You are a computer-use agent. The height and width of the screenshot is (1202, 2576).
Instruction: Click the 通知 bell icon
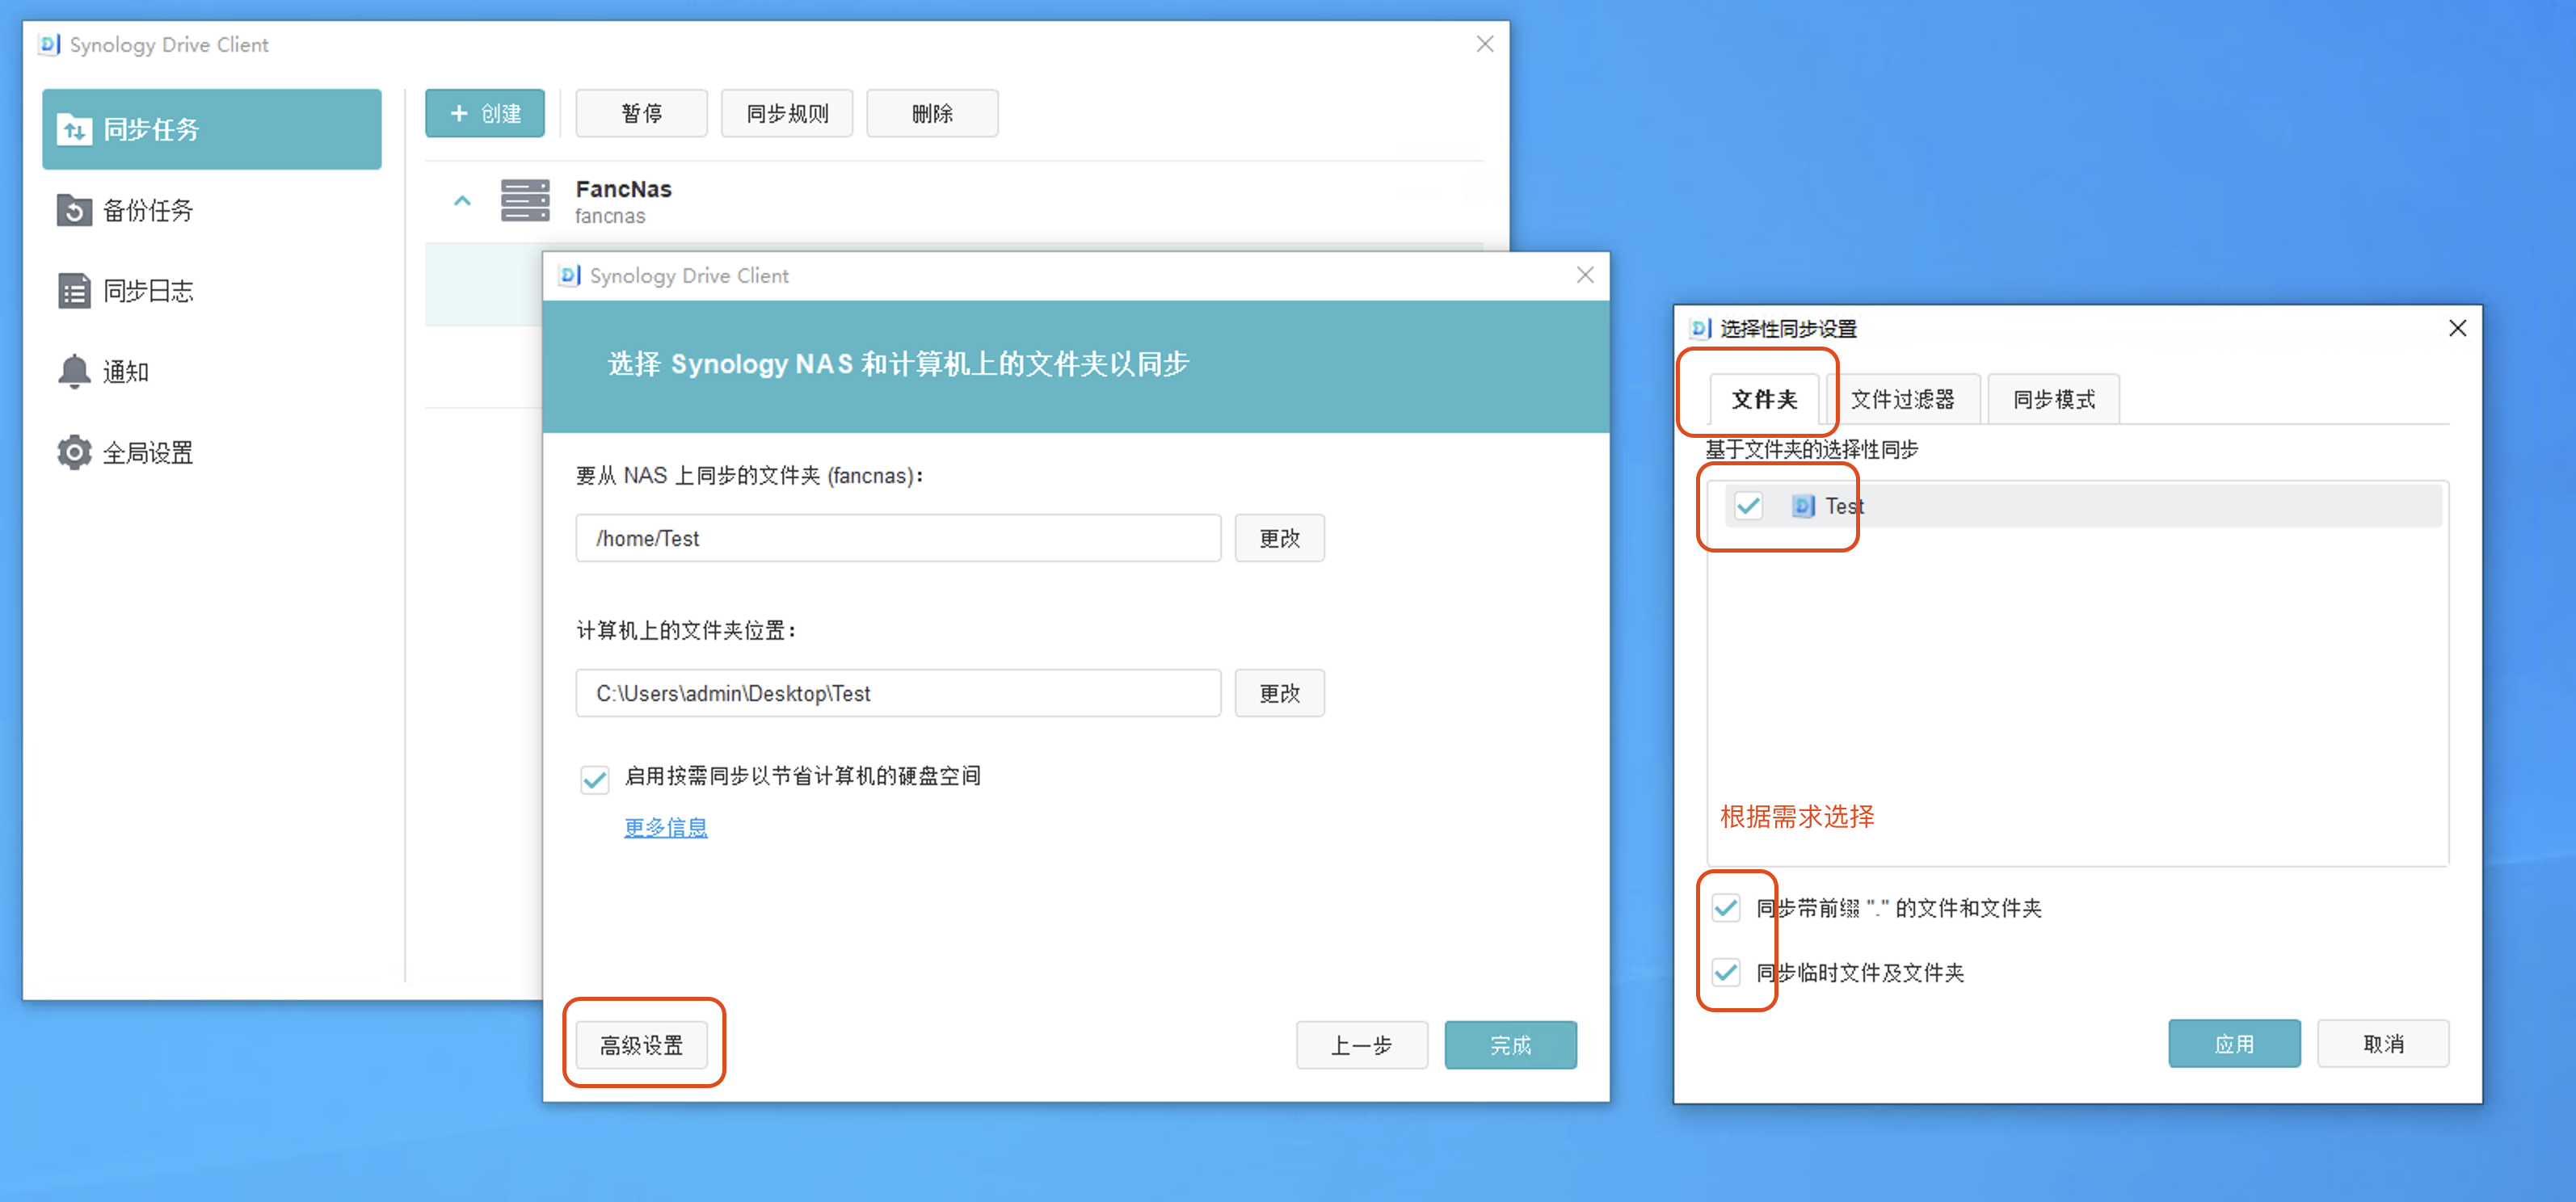point(74,372)
